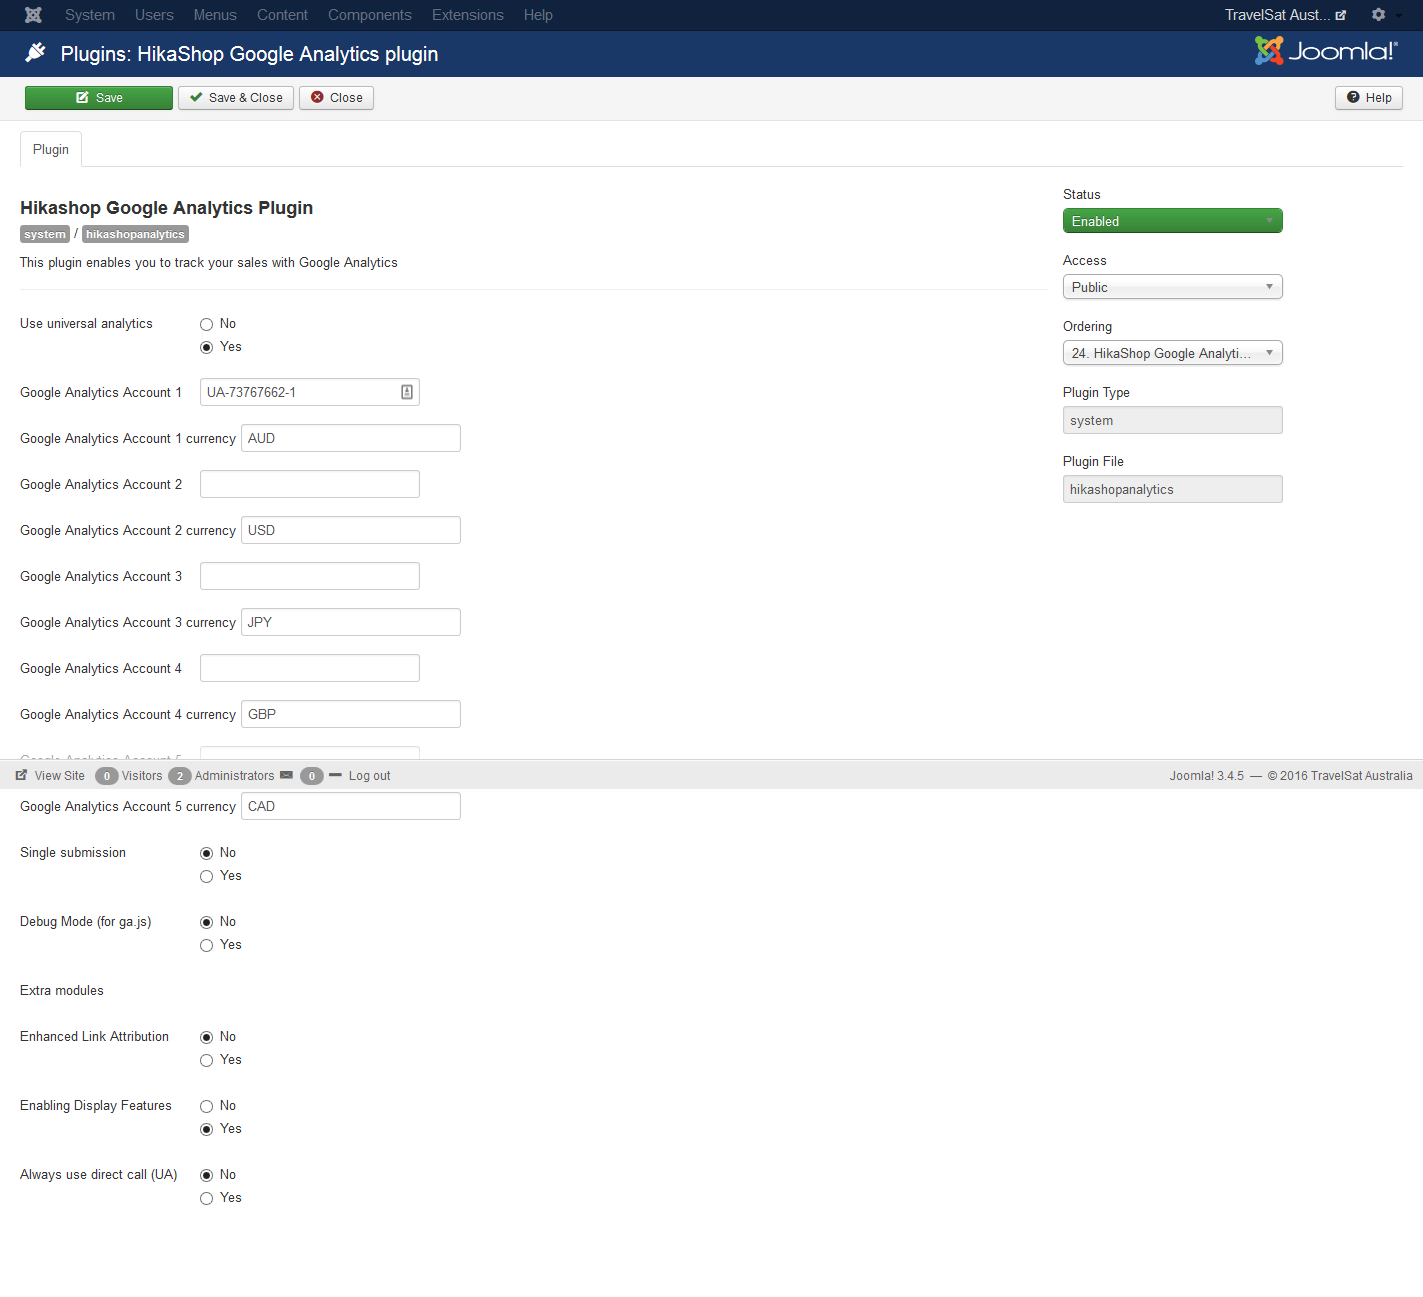Screen dimensions: 1423x1297
Task: Click the Account 1 currency field with AUD
Action: (351, 438)
